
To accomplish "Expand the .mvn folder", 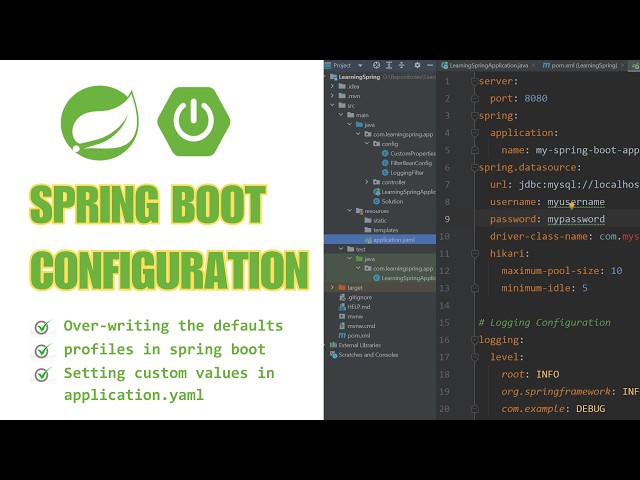I will click(332, 96).
